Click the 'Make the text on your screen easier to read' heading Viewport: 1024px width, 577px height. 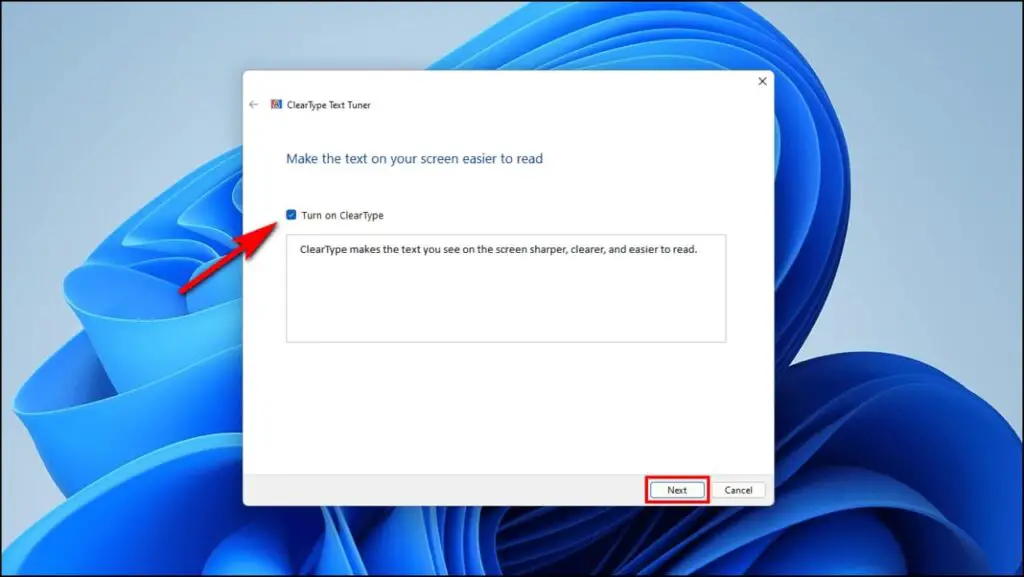click(x=414, y=159)
